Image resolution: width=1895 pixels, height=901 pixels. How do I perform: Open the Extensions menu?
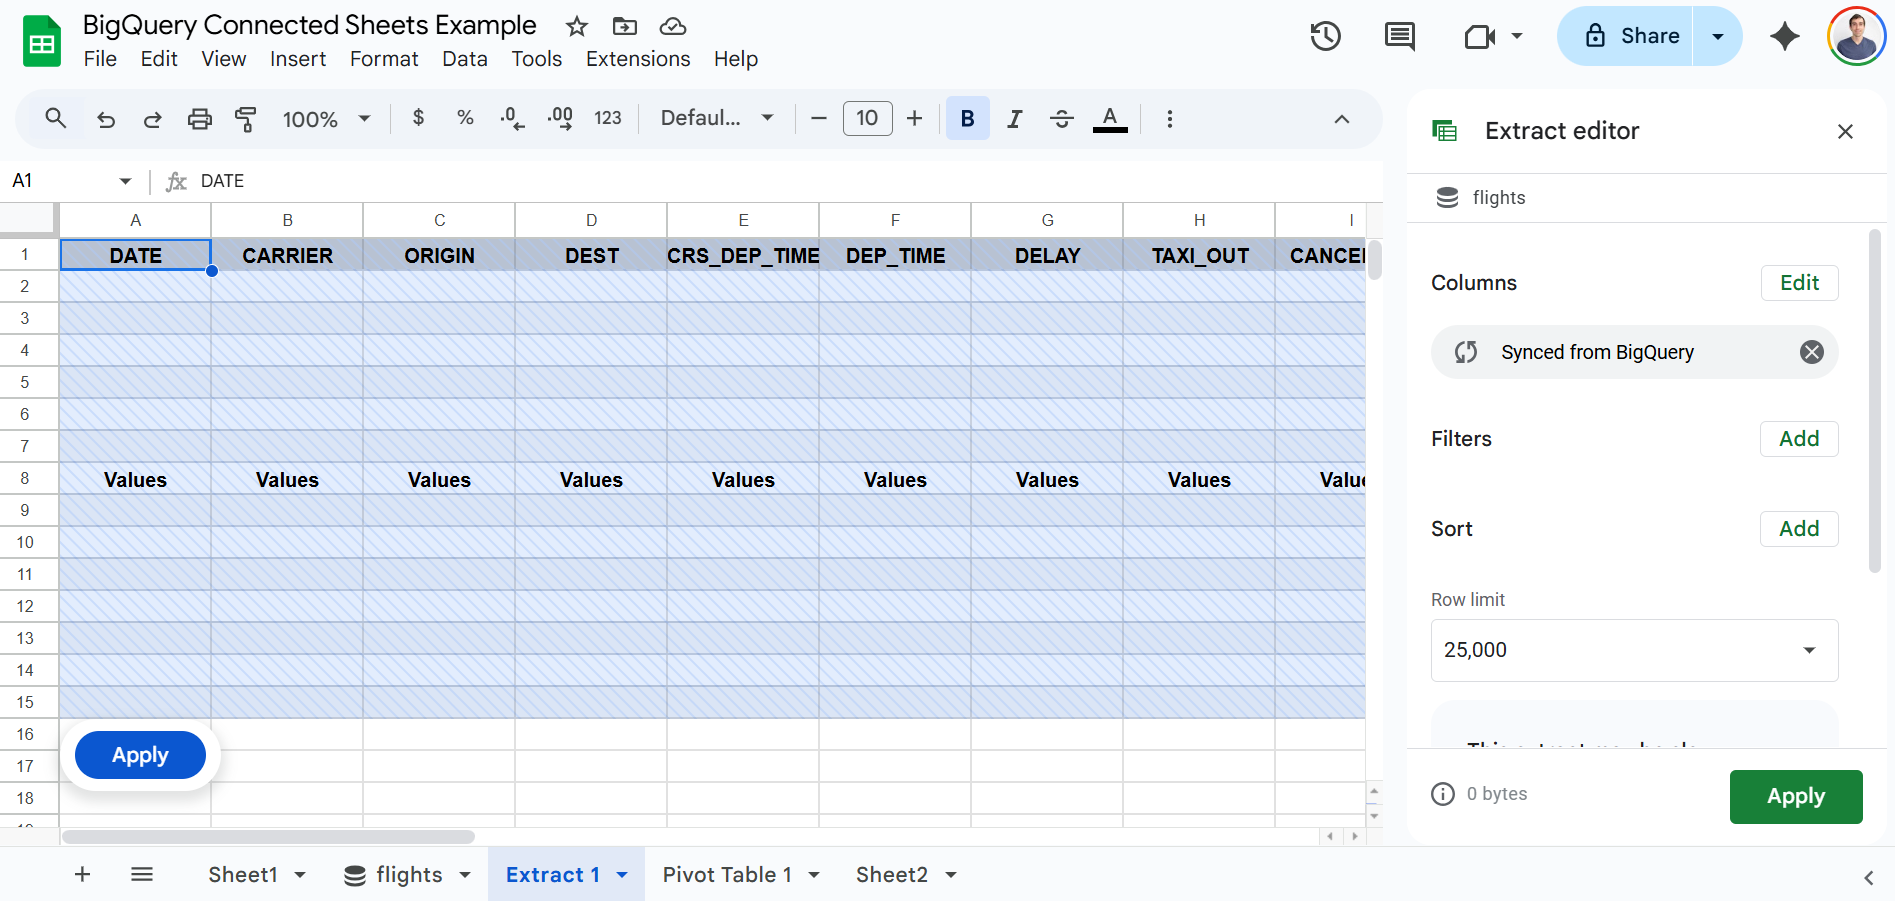click(x=637, y=59)
